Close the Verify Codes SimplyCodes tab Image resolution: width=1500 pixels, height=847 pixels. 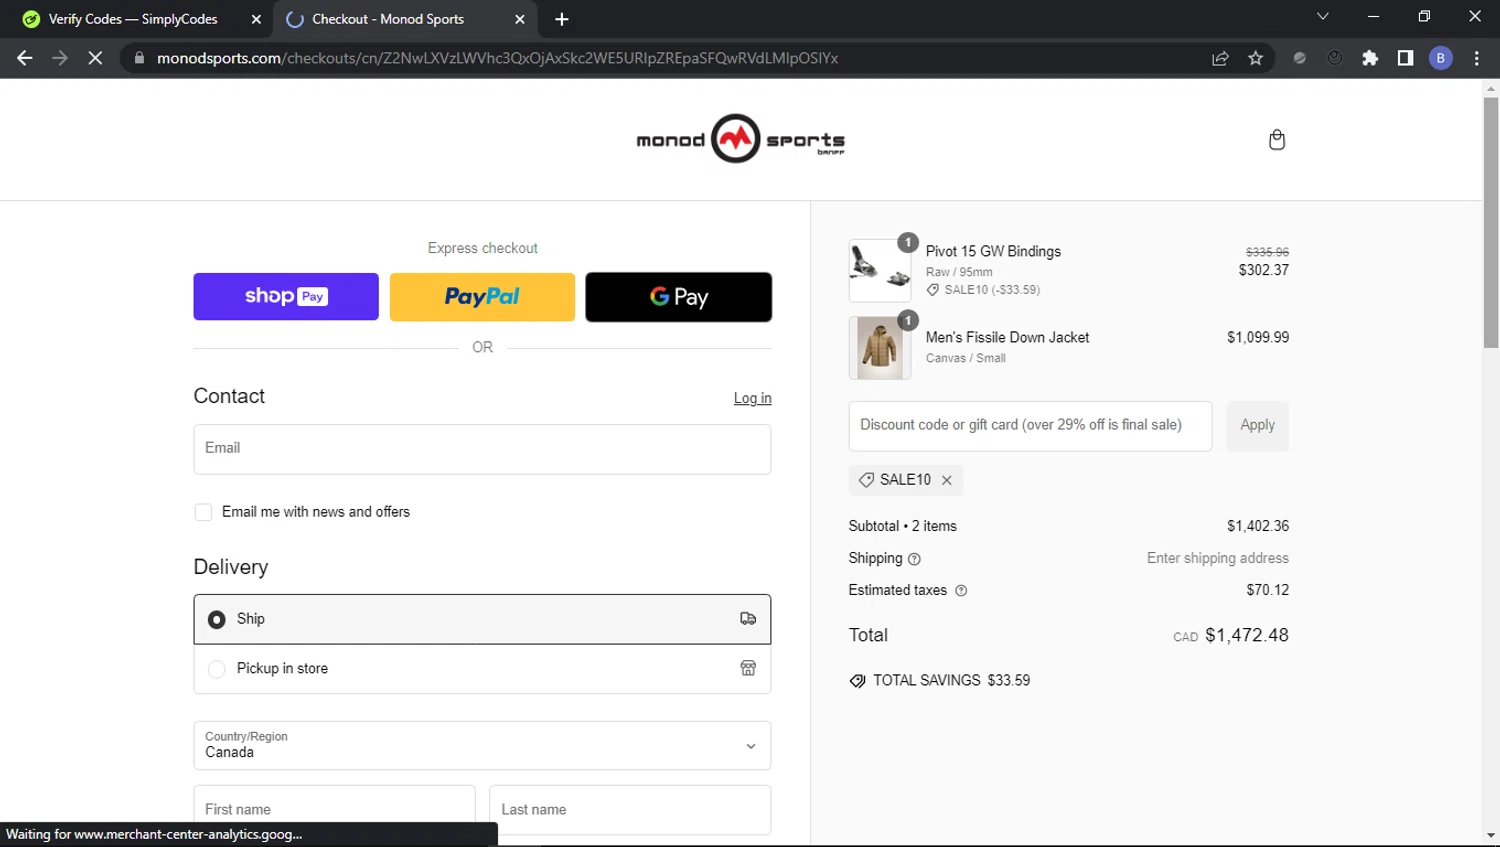pos(256,19)
